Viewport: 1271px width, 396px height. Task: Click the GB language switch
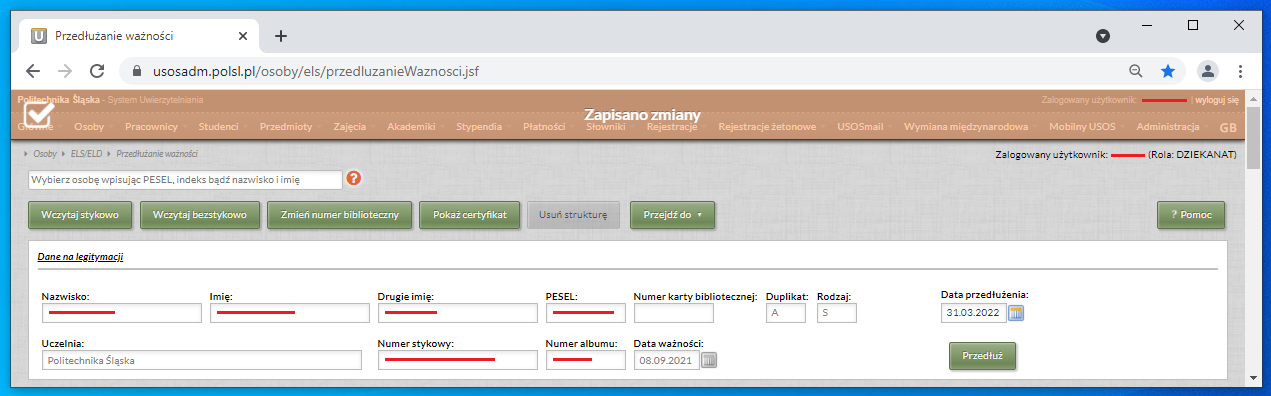pyautogui.click(x=1228, y=128)
